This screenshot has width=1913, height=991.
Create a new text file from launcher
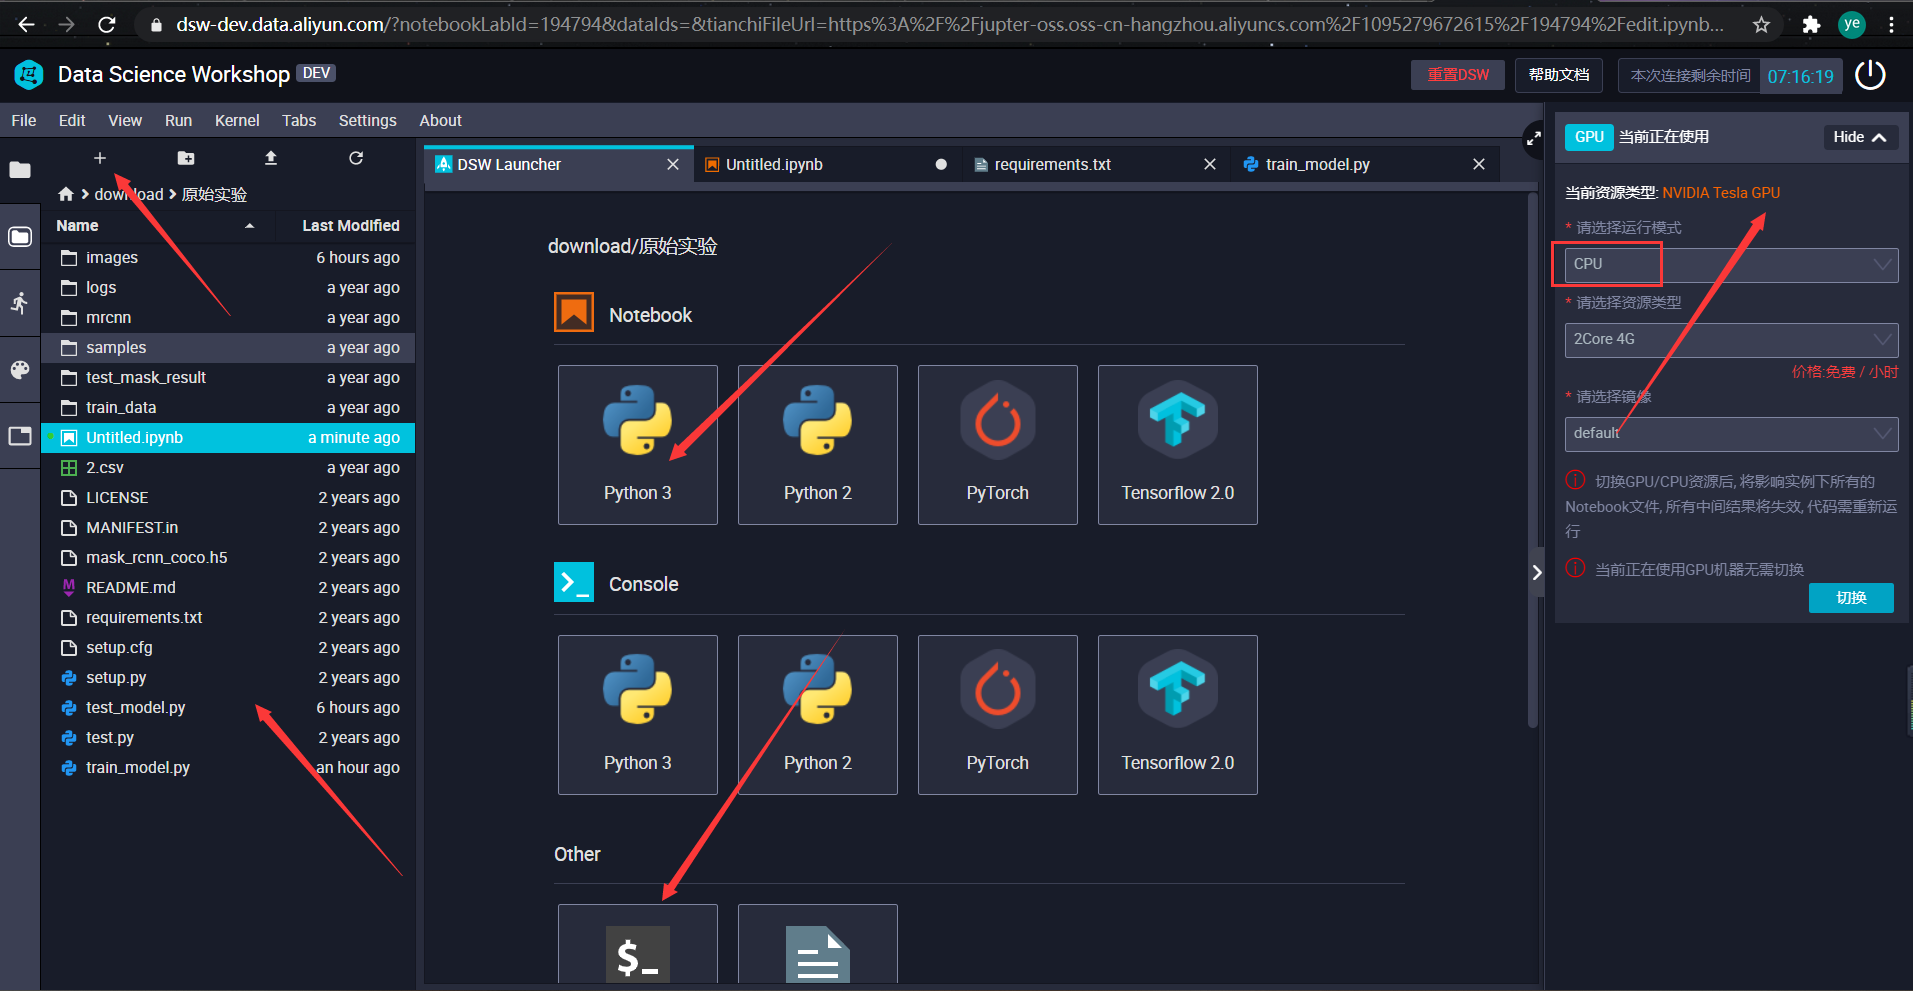[818, 944]
